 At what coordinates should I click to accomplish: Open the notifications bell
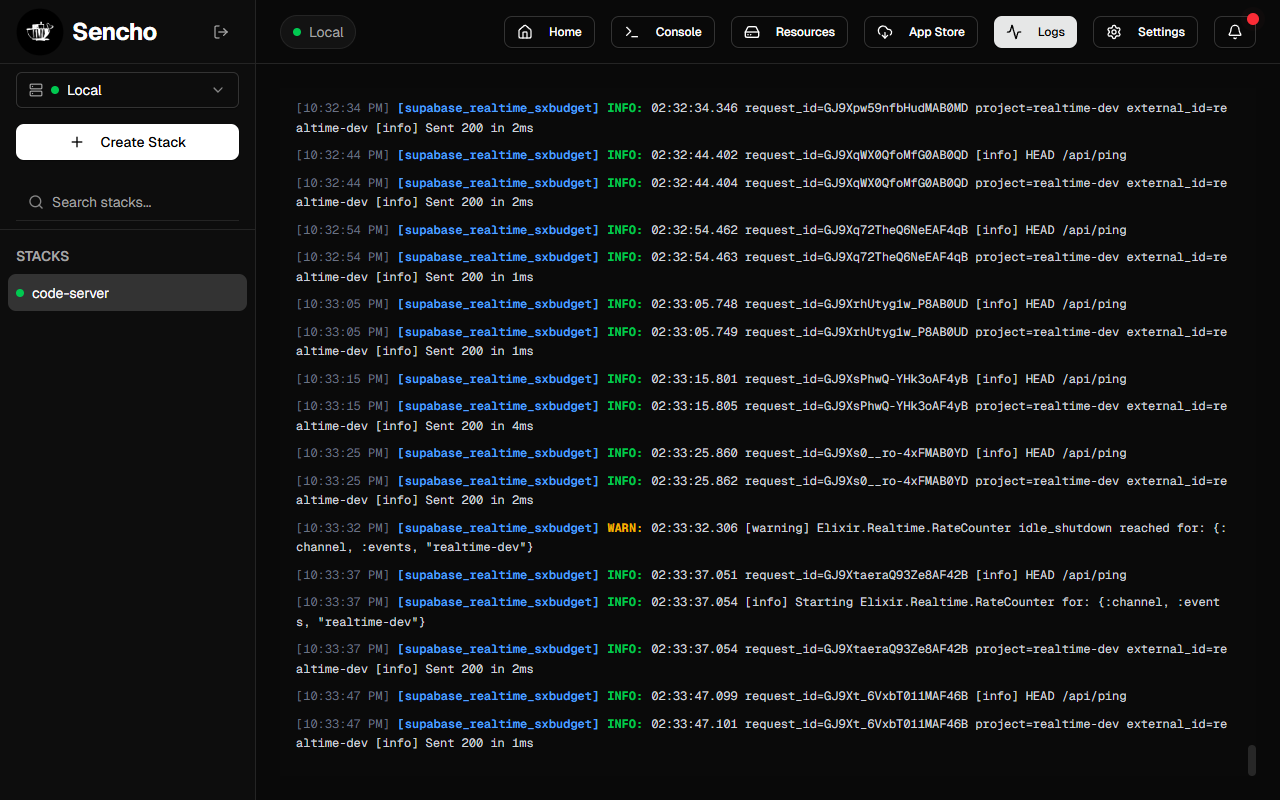pos(1235,32)
